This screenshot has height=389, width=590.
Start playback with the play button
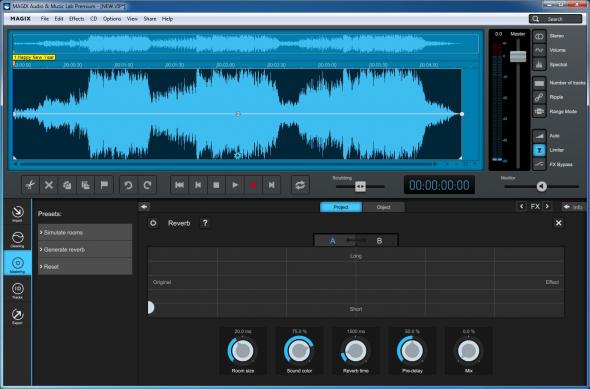(235, 185)
